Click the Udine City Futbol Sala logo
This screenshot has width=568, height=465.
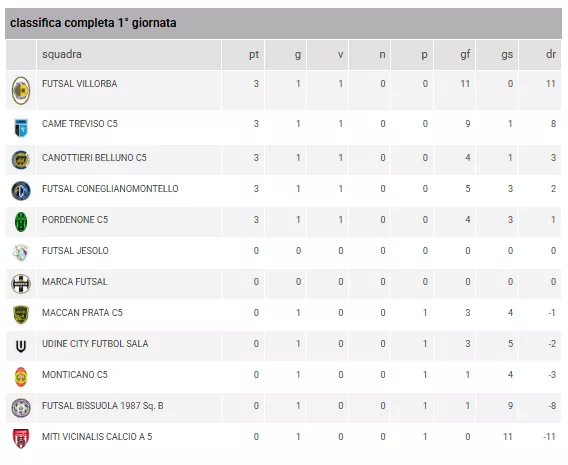click(21, 346)
